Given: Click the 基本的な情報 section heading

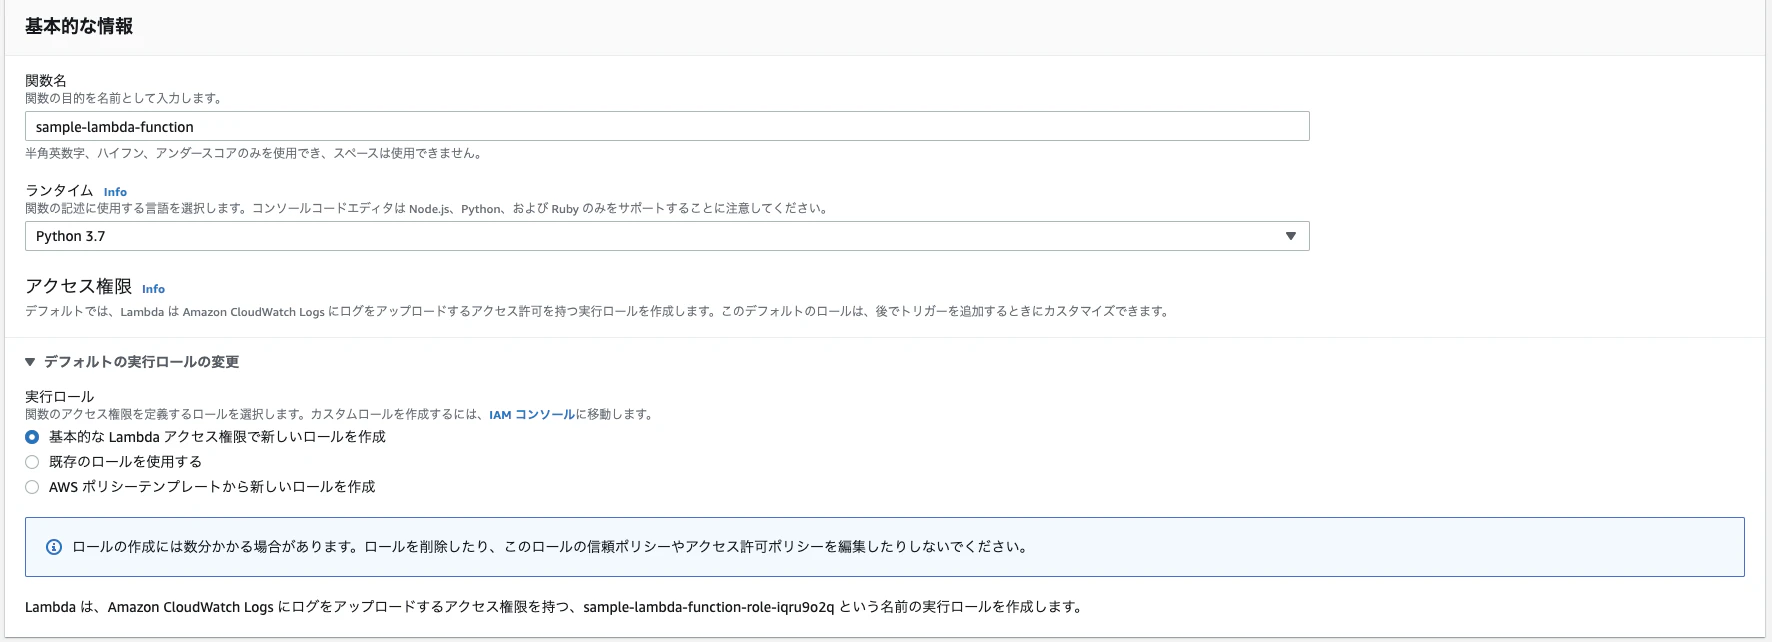Looking at the screenshot, I should click(x=79, y=26).
